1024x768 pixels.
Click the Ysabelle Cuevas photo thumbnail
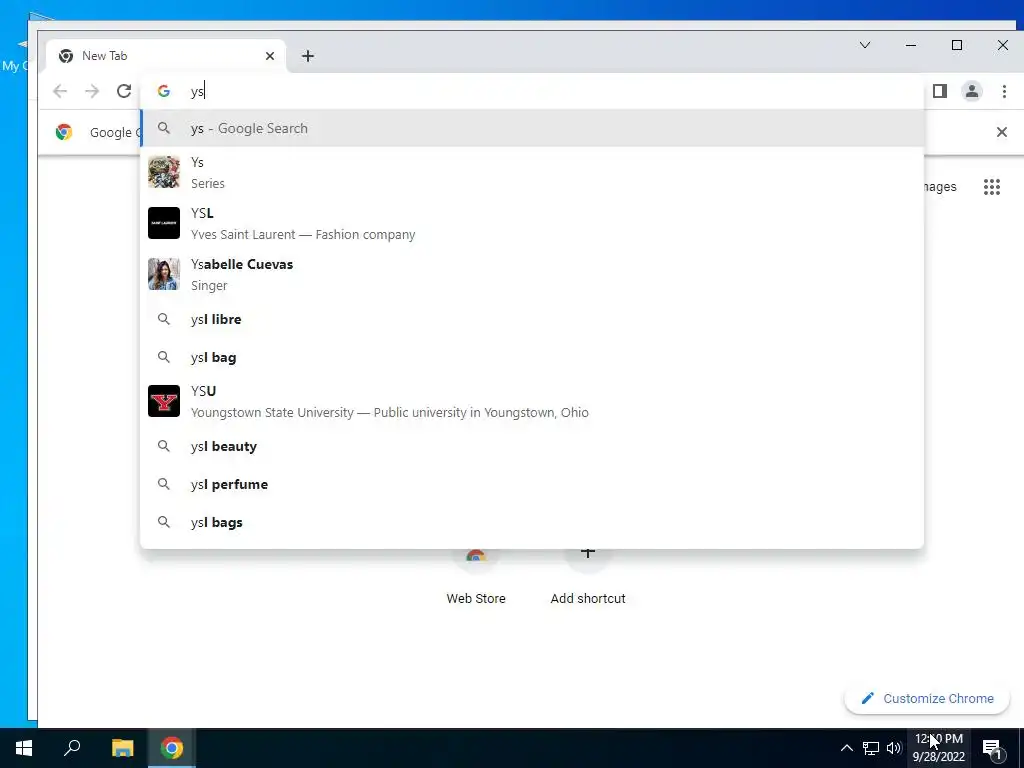tap(164, 274)
